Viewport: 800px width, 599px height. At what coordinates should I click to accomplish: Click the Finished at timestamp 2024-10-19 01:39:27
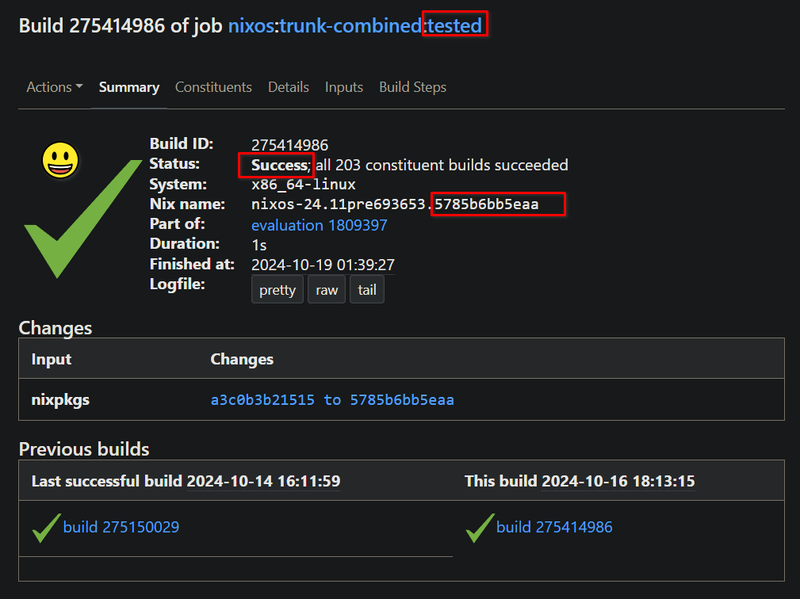tap(323, 264)
